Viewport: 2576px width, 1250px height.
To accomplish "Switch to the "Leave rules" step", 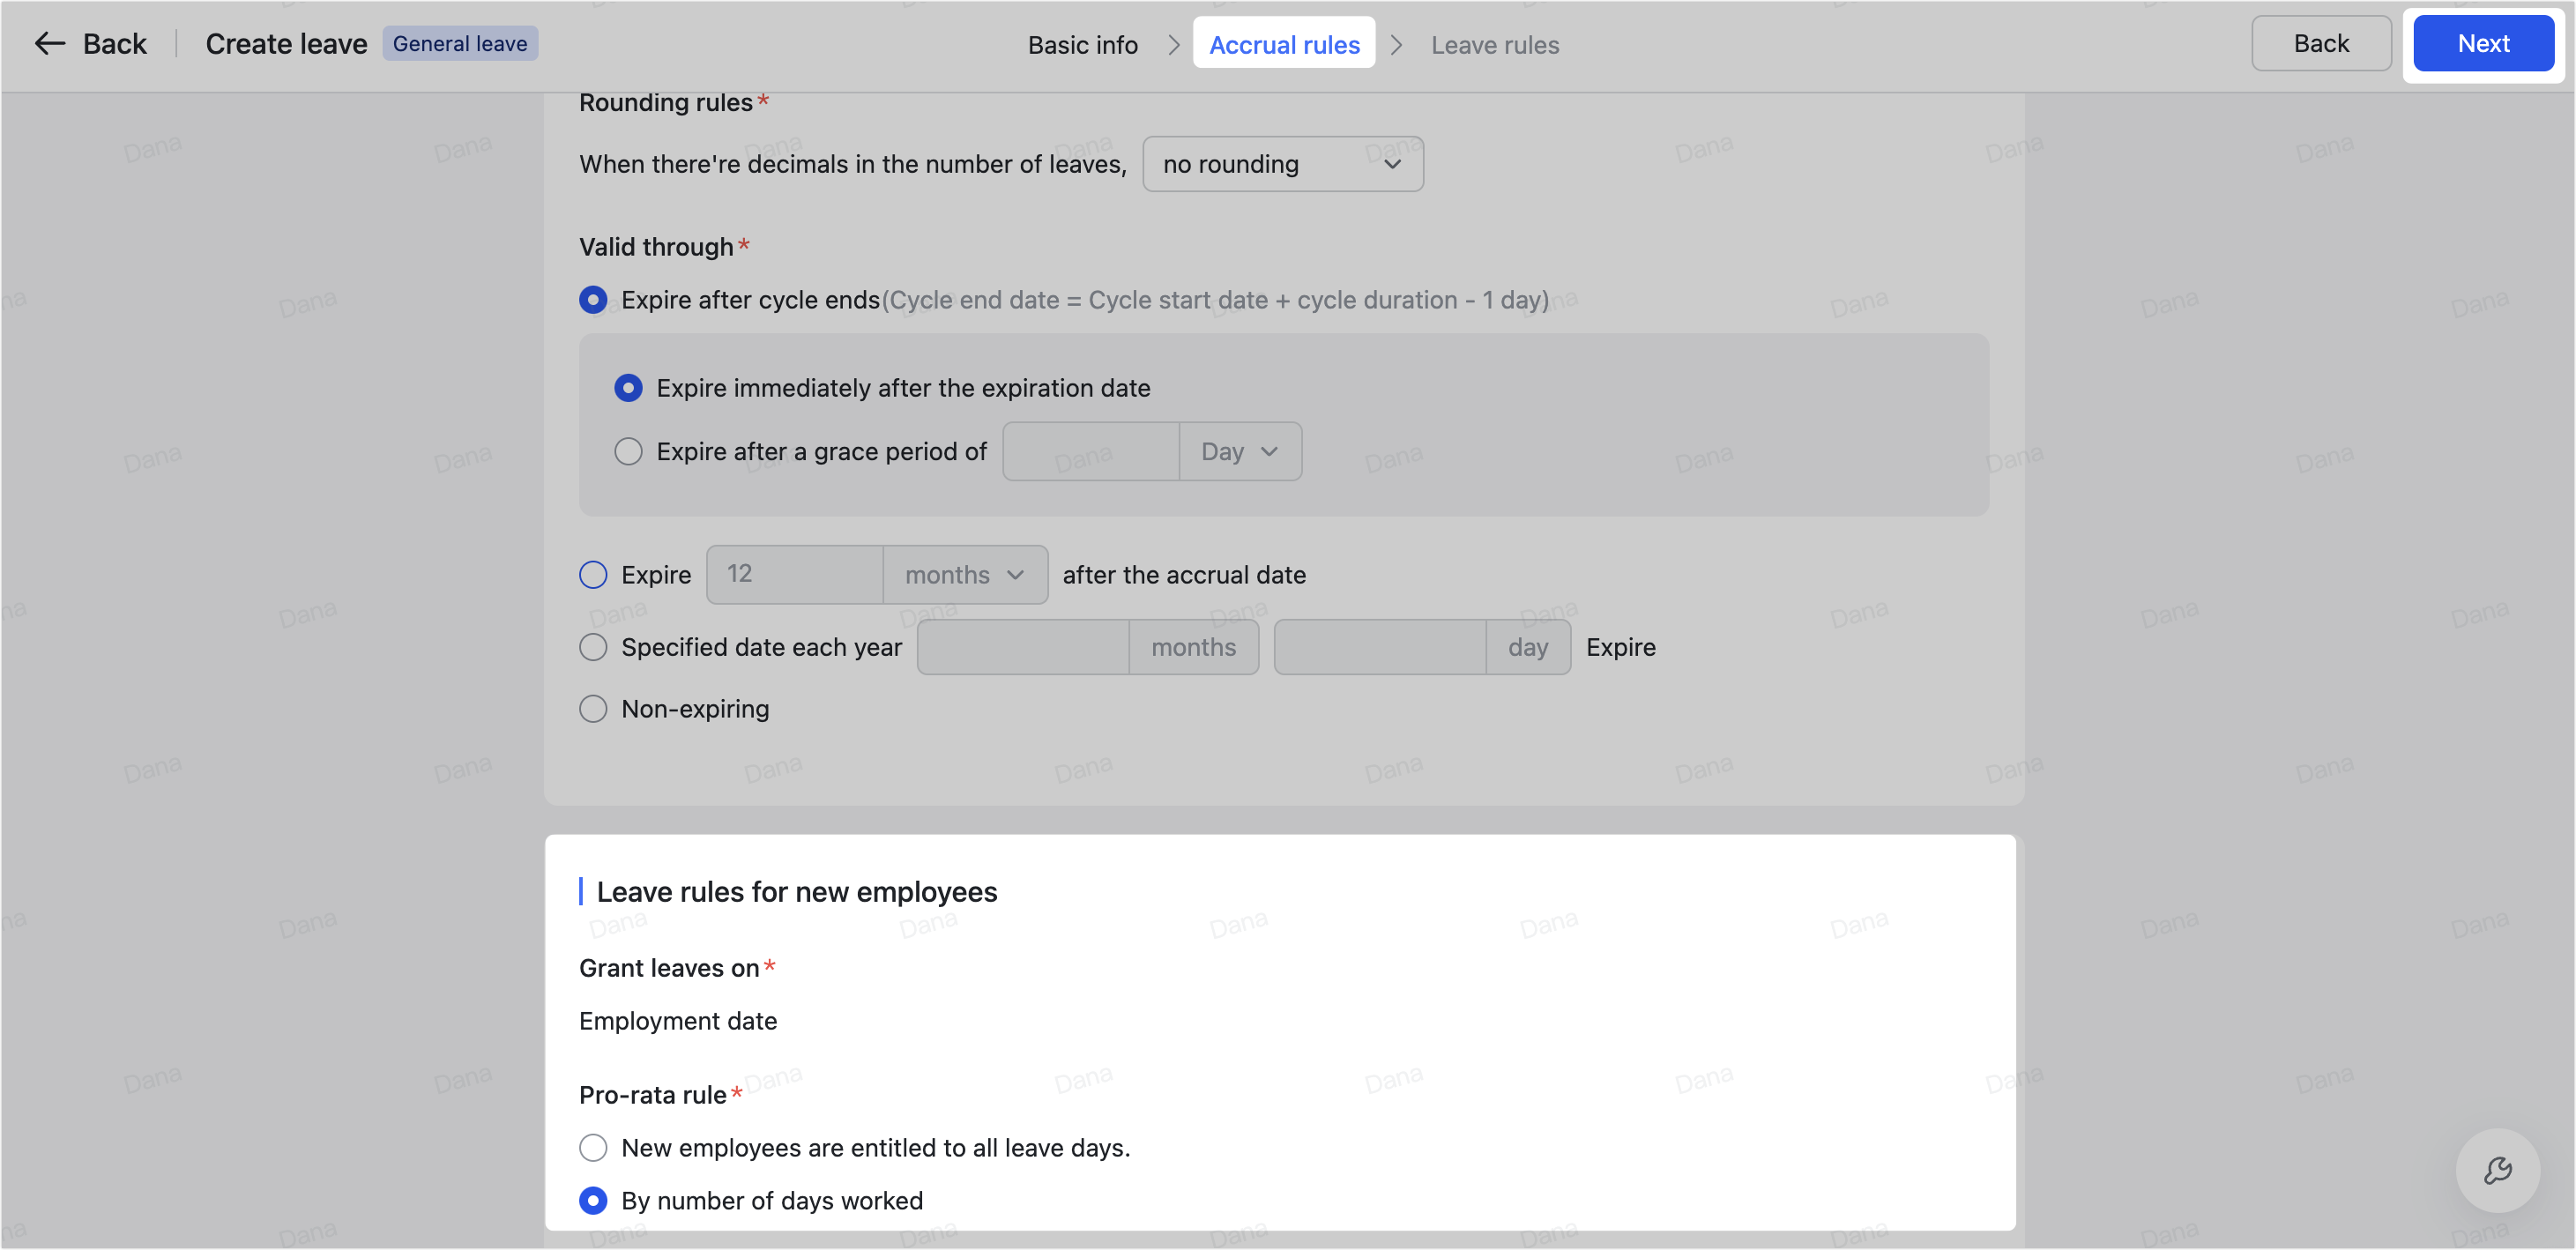I will (1494, 44).
